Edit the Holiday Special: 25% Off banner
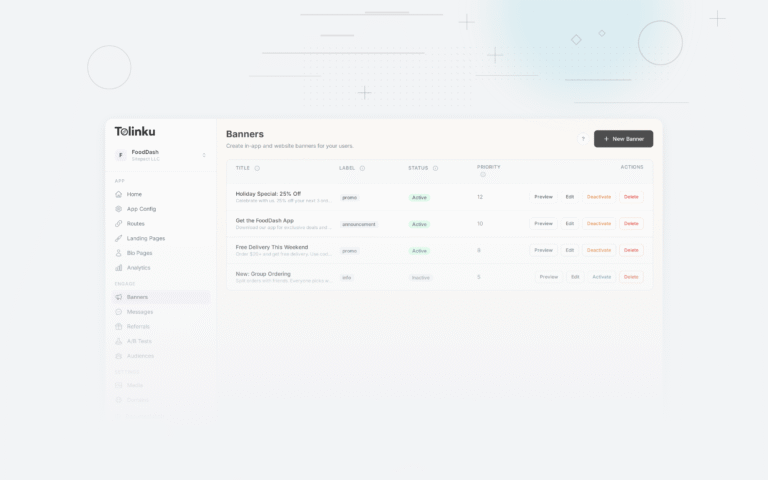768x480 pixels. coord(570,197)
